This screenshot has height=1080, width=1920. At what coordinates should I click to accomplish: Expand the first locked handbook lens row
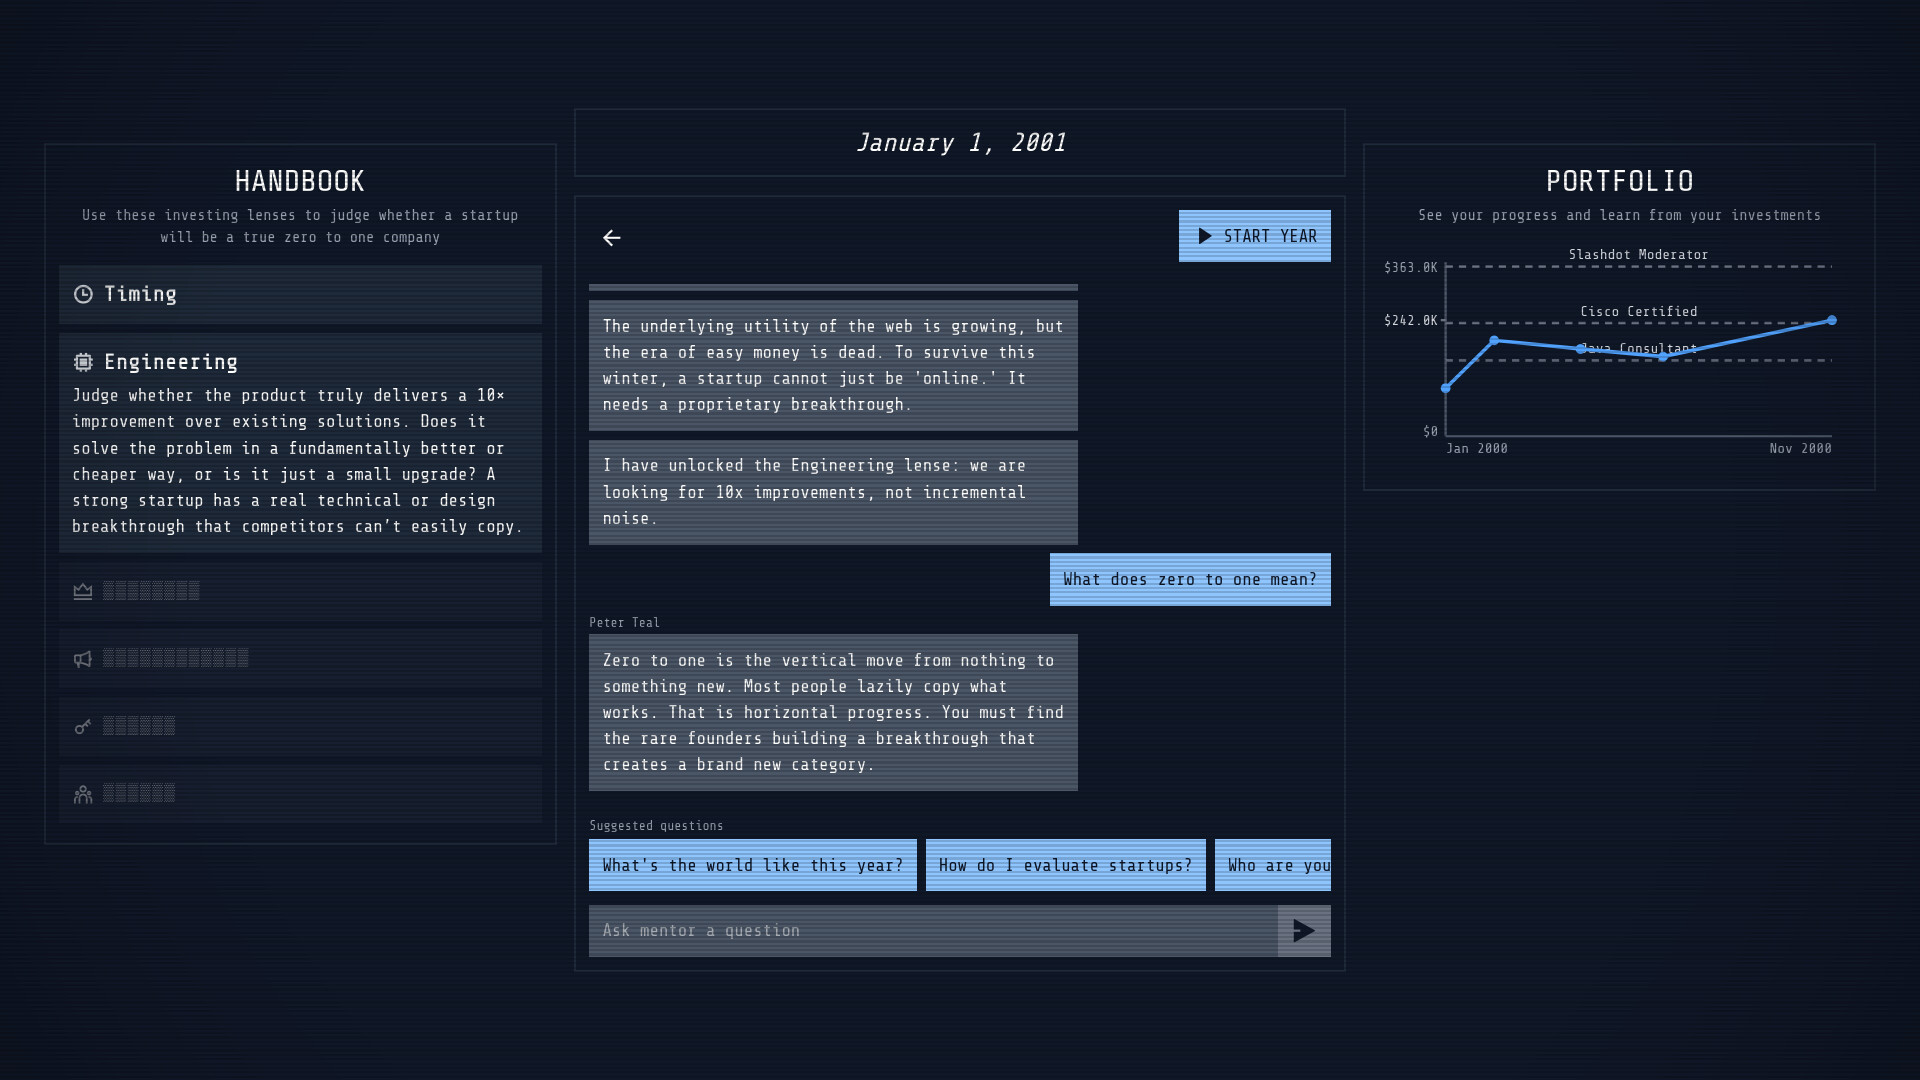tap(300, 591)
